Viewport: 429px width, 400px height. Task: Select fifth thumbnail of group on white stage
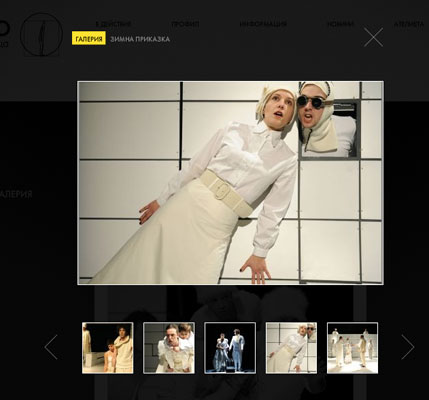352,348
